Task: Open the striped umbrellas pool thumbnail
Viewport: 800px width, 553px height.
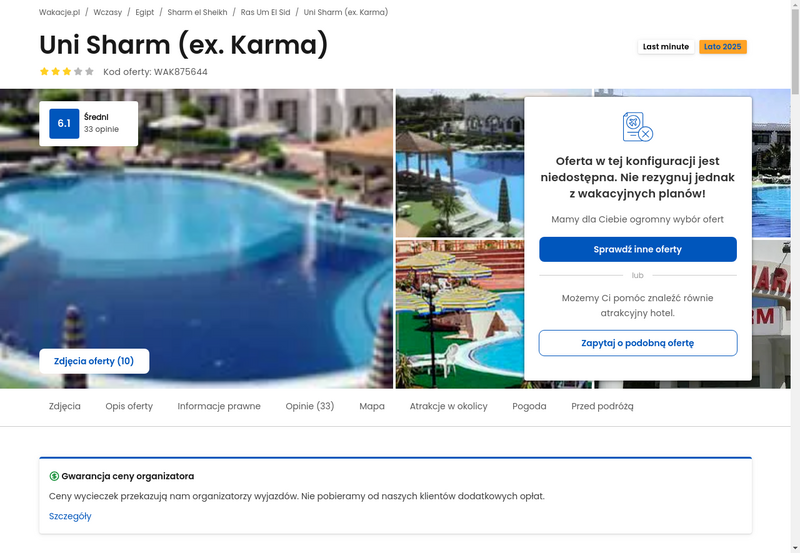Action: [460, 314]
